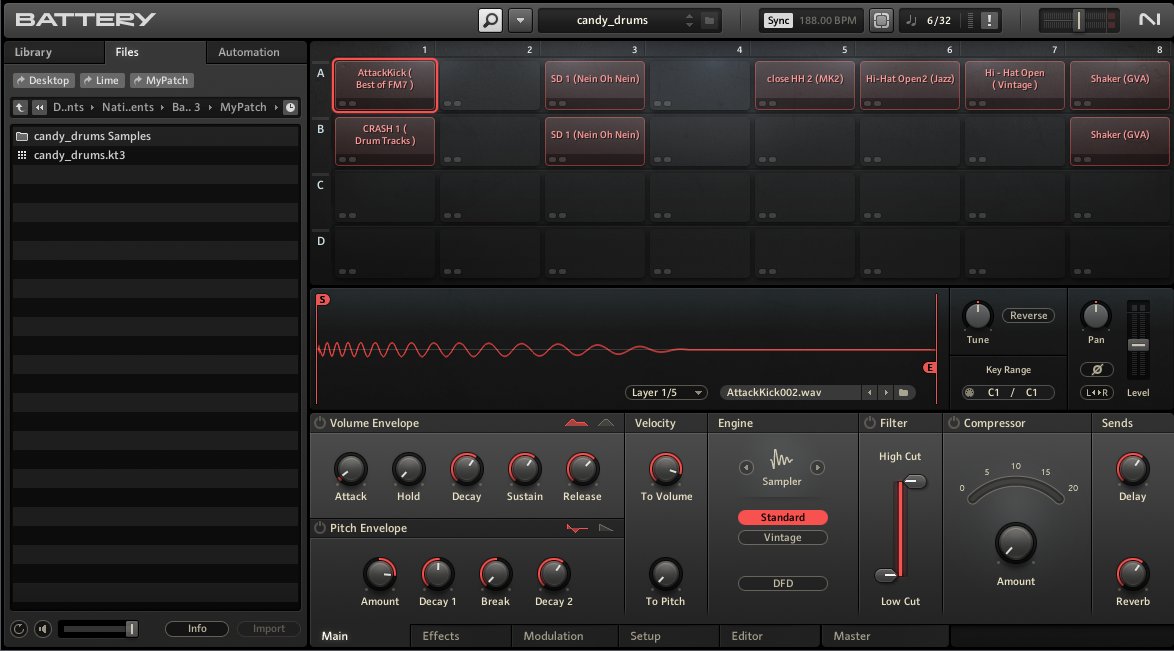The height and width of the screenshot is (651, 1174).
Task: Open Layer 1/5 dropdown
Action: tap(666, 393)
